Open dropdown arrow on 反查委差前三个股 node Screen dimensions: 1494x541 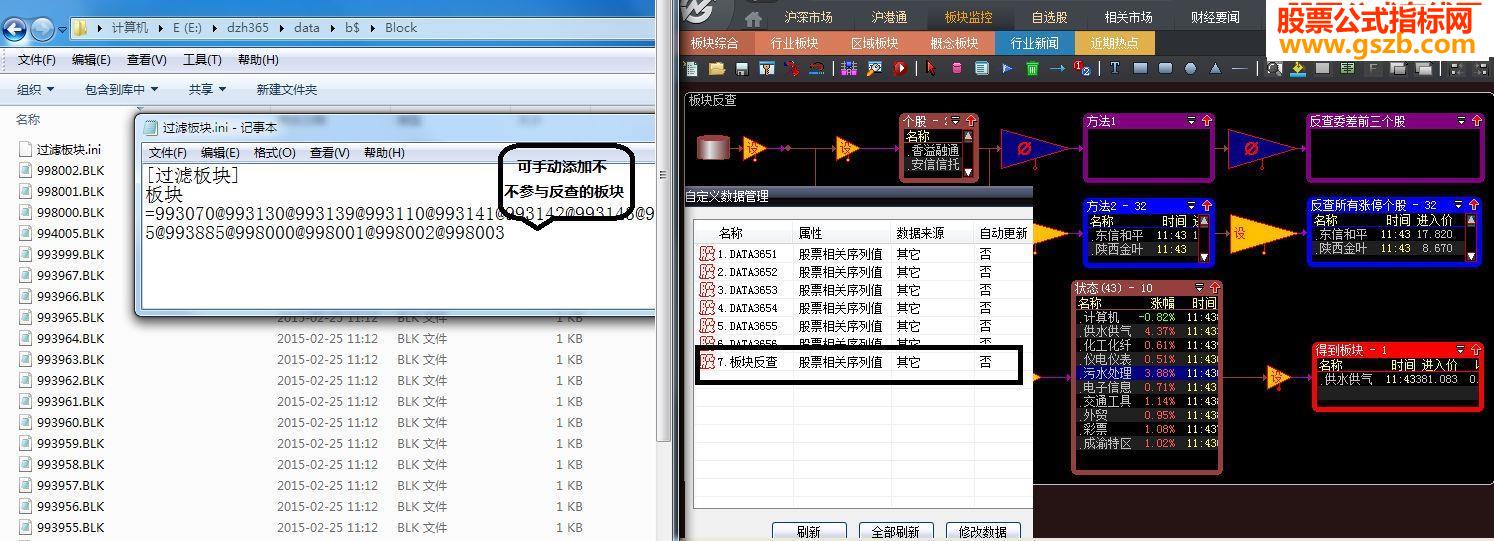coord(1459,121)
